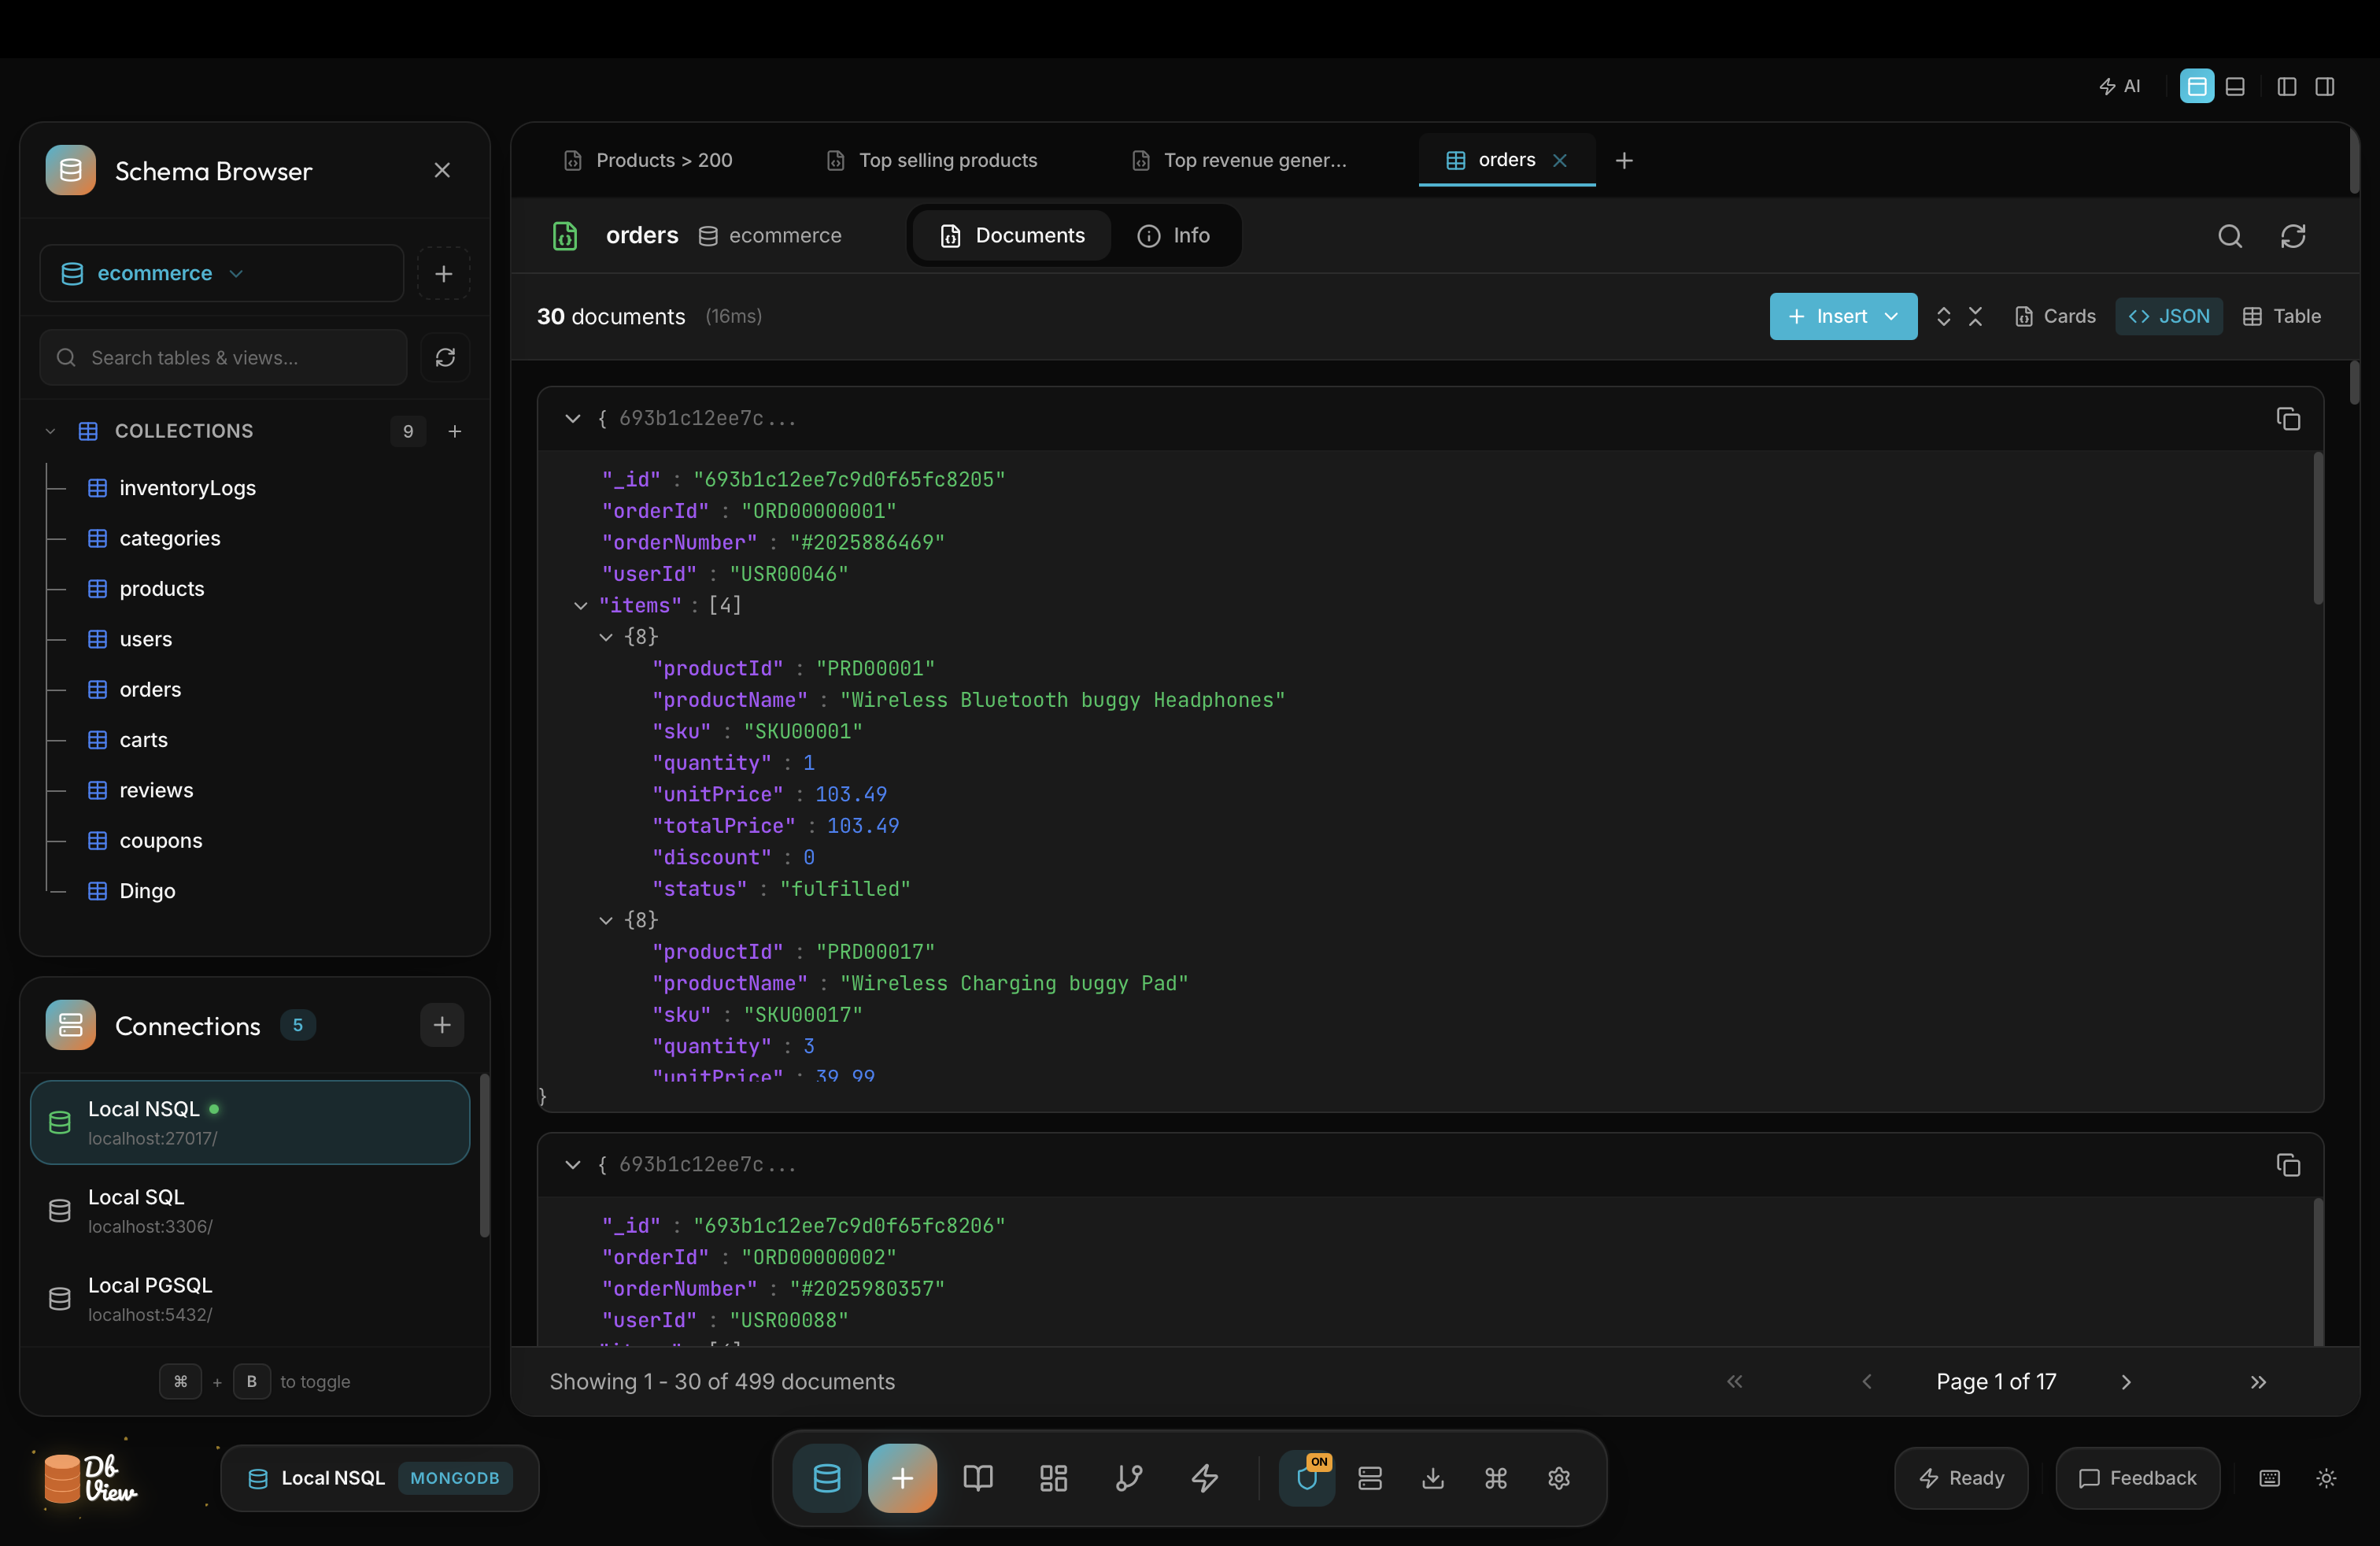Image resolution: width=2380 pixels, height=1546 pixels.
Task: Toggle the shield protection ON switch
Action: 1307,1478
